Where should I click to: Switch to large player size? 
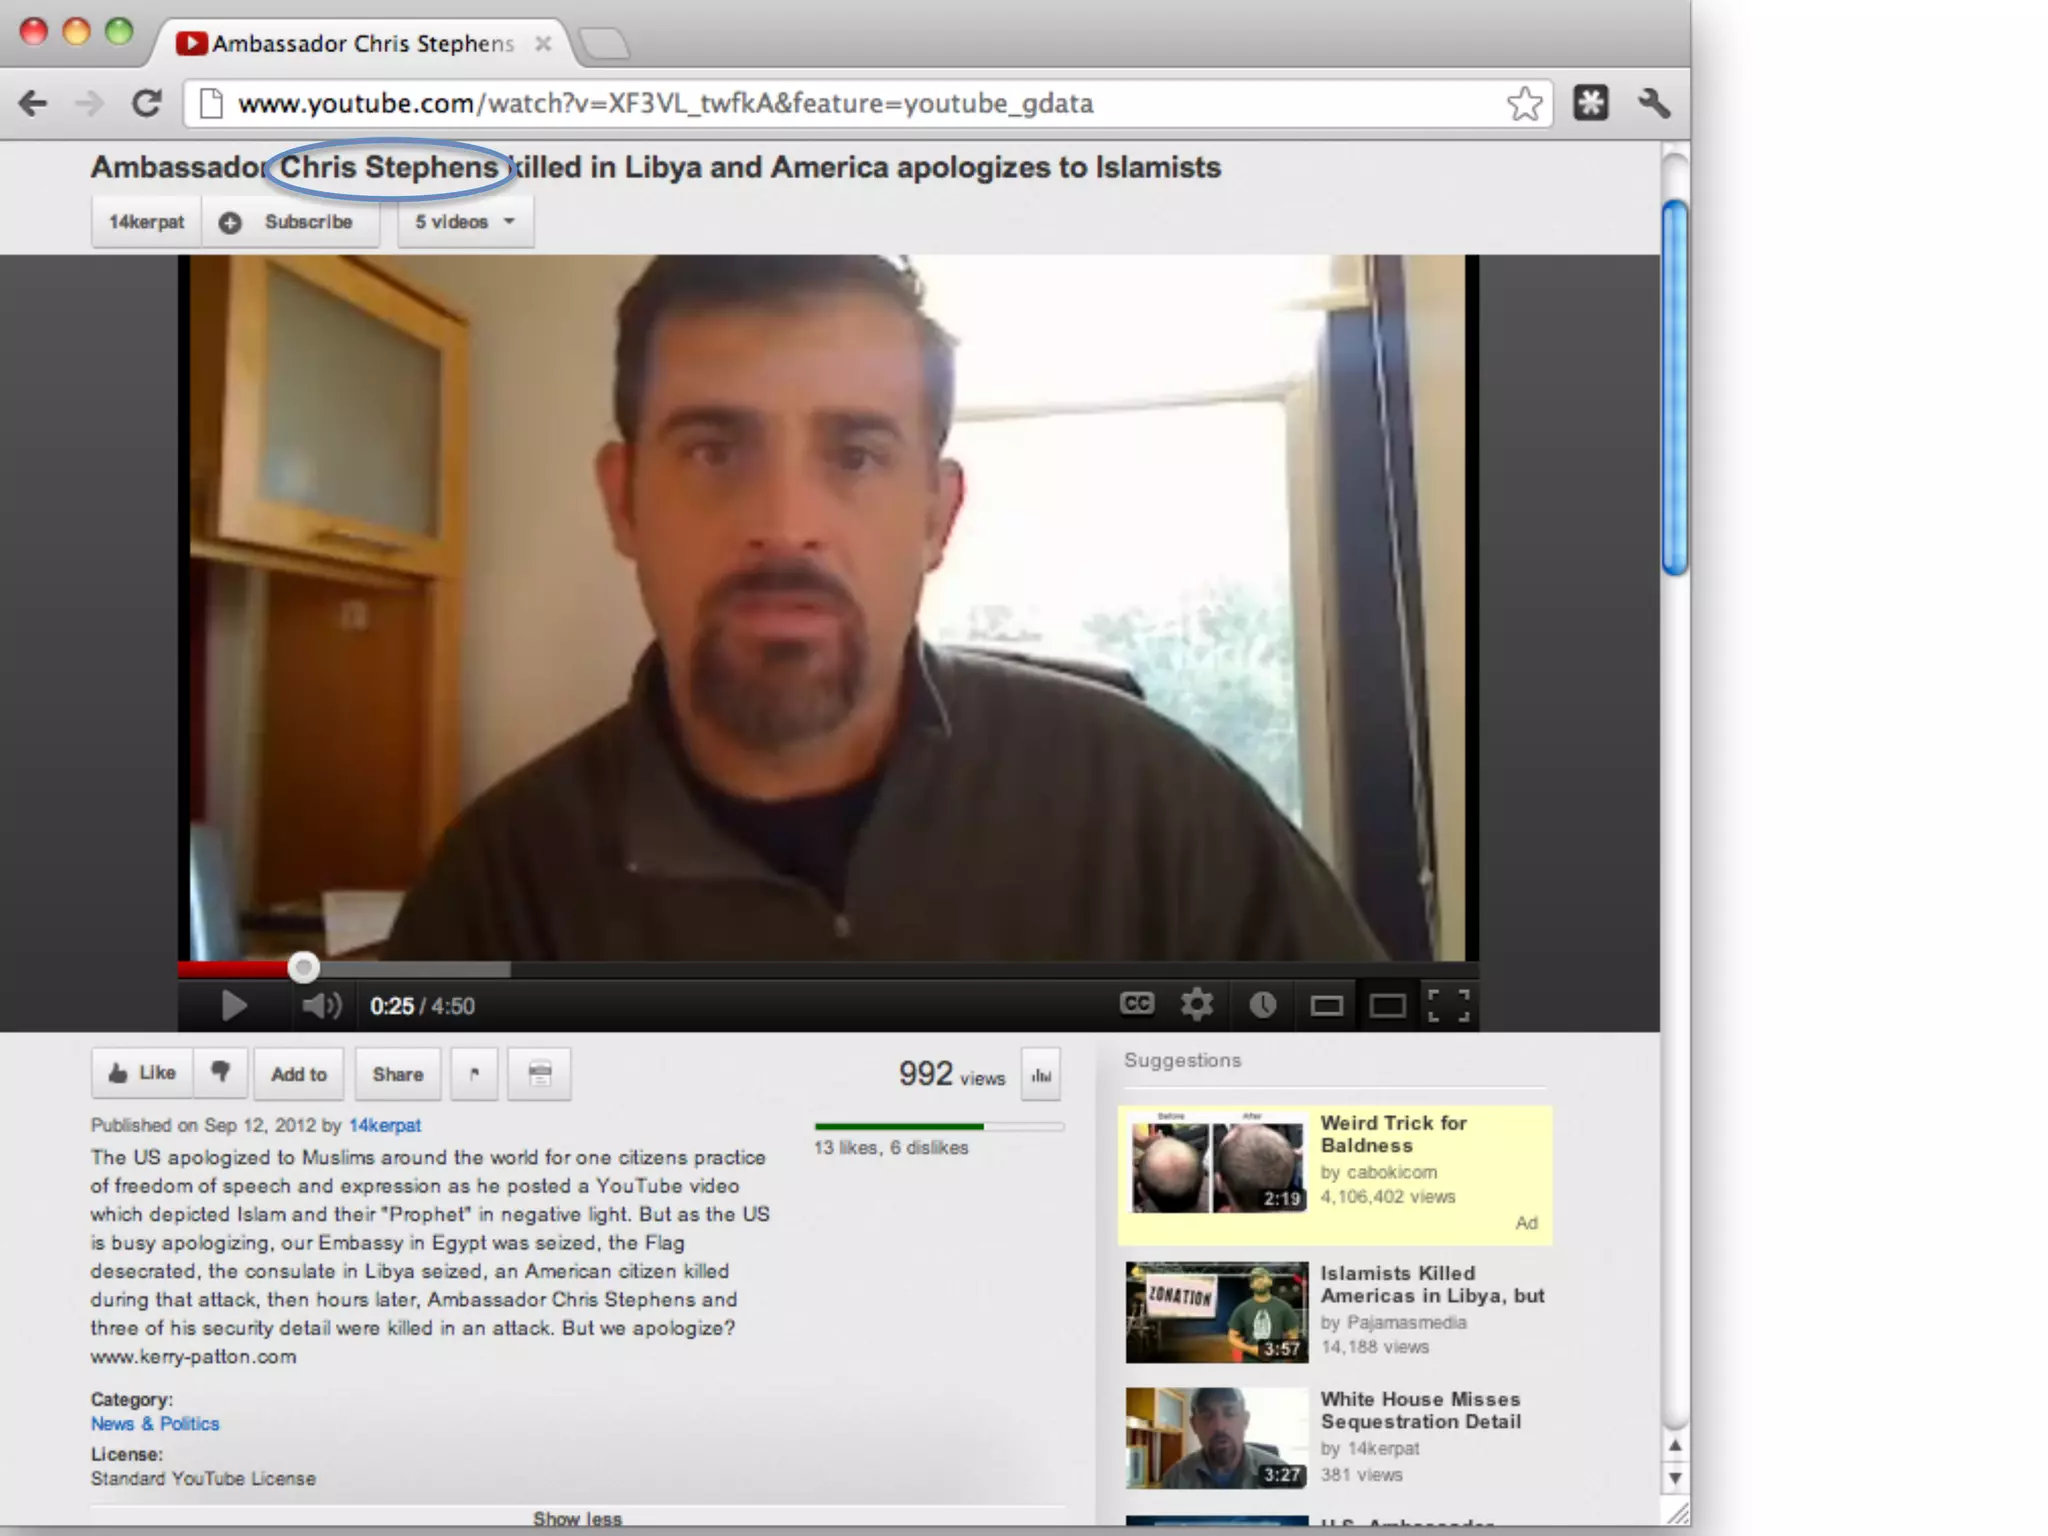click(1387, 1005)
